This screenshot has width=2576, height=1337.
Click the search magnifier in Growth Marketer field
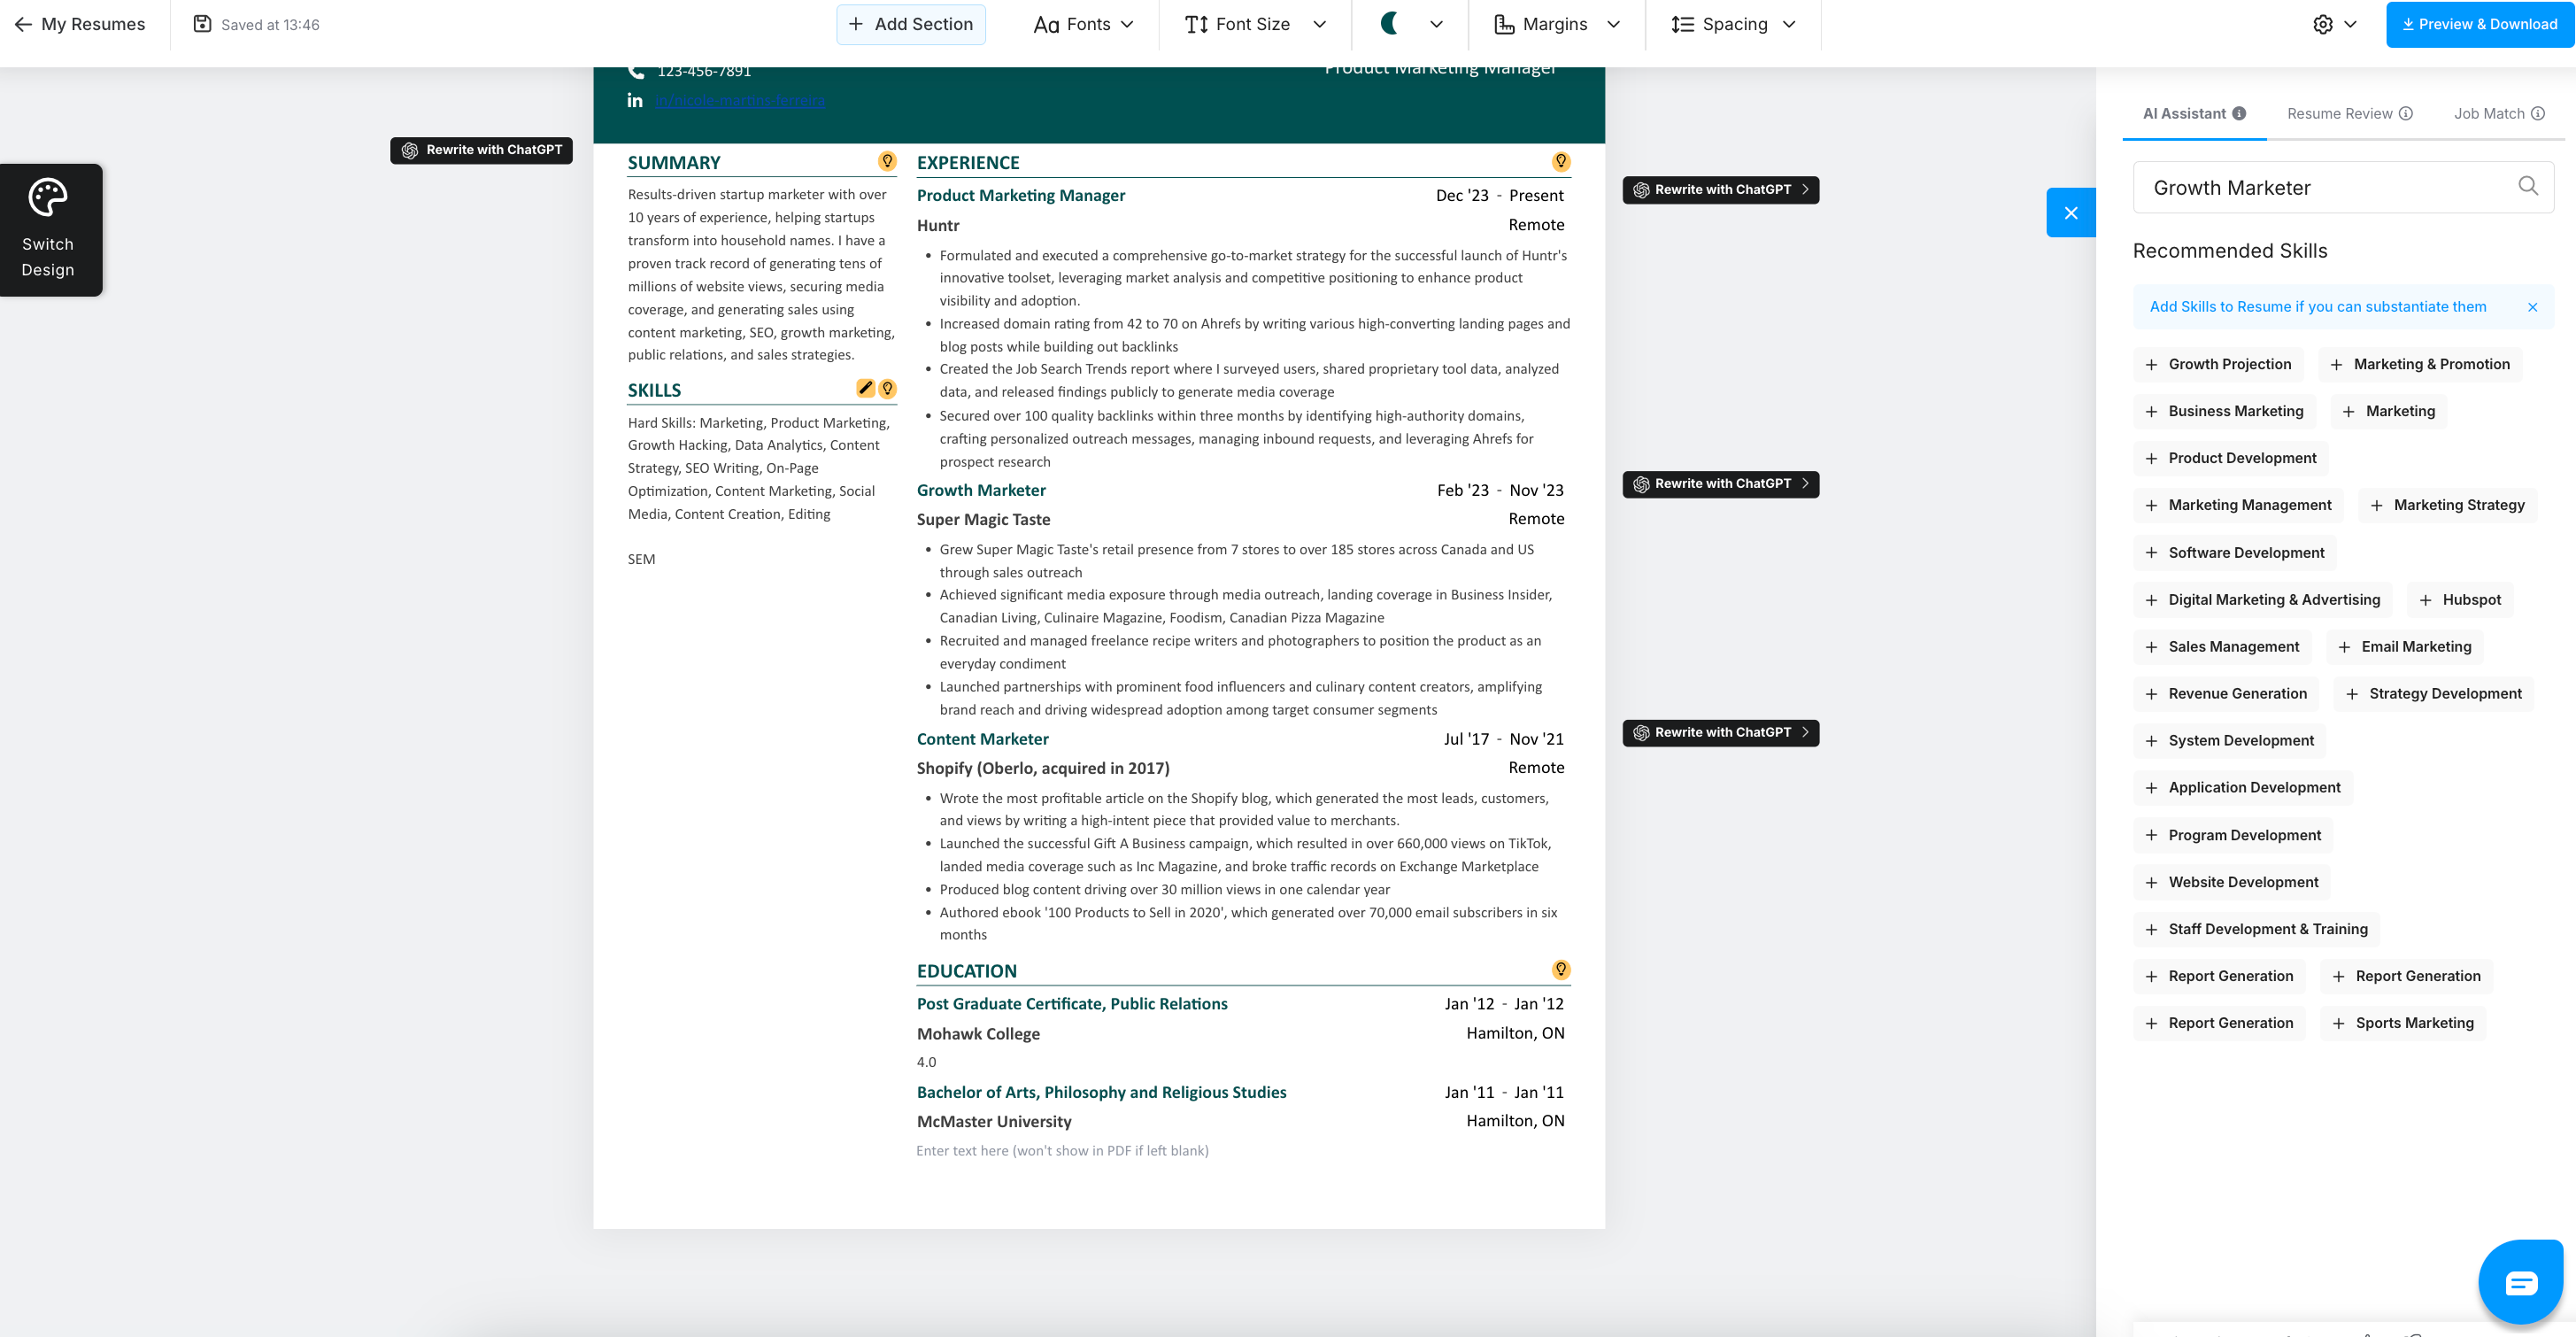[2527, 186]
